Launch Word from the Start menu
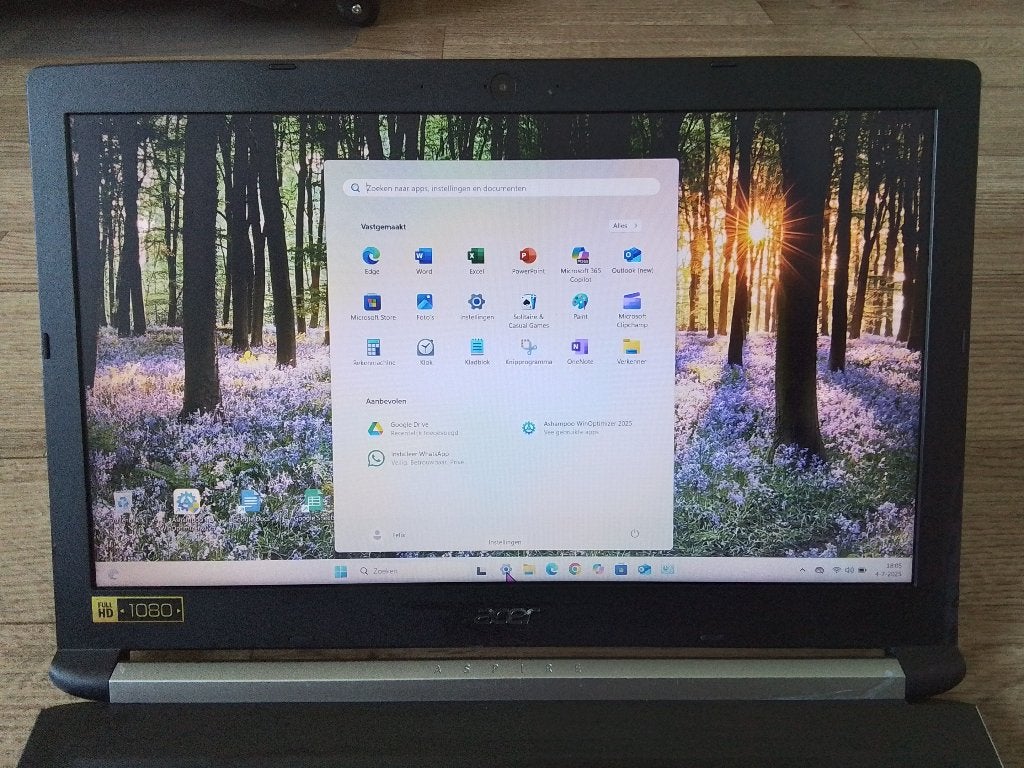Viewport: 1024px width, 768px height. click(x=424, y=260)
